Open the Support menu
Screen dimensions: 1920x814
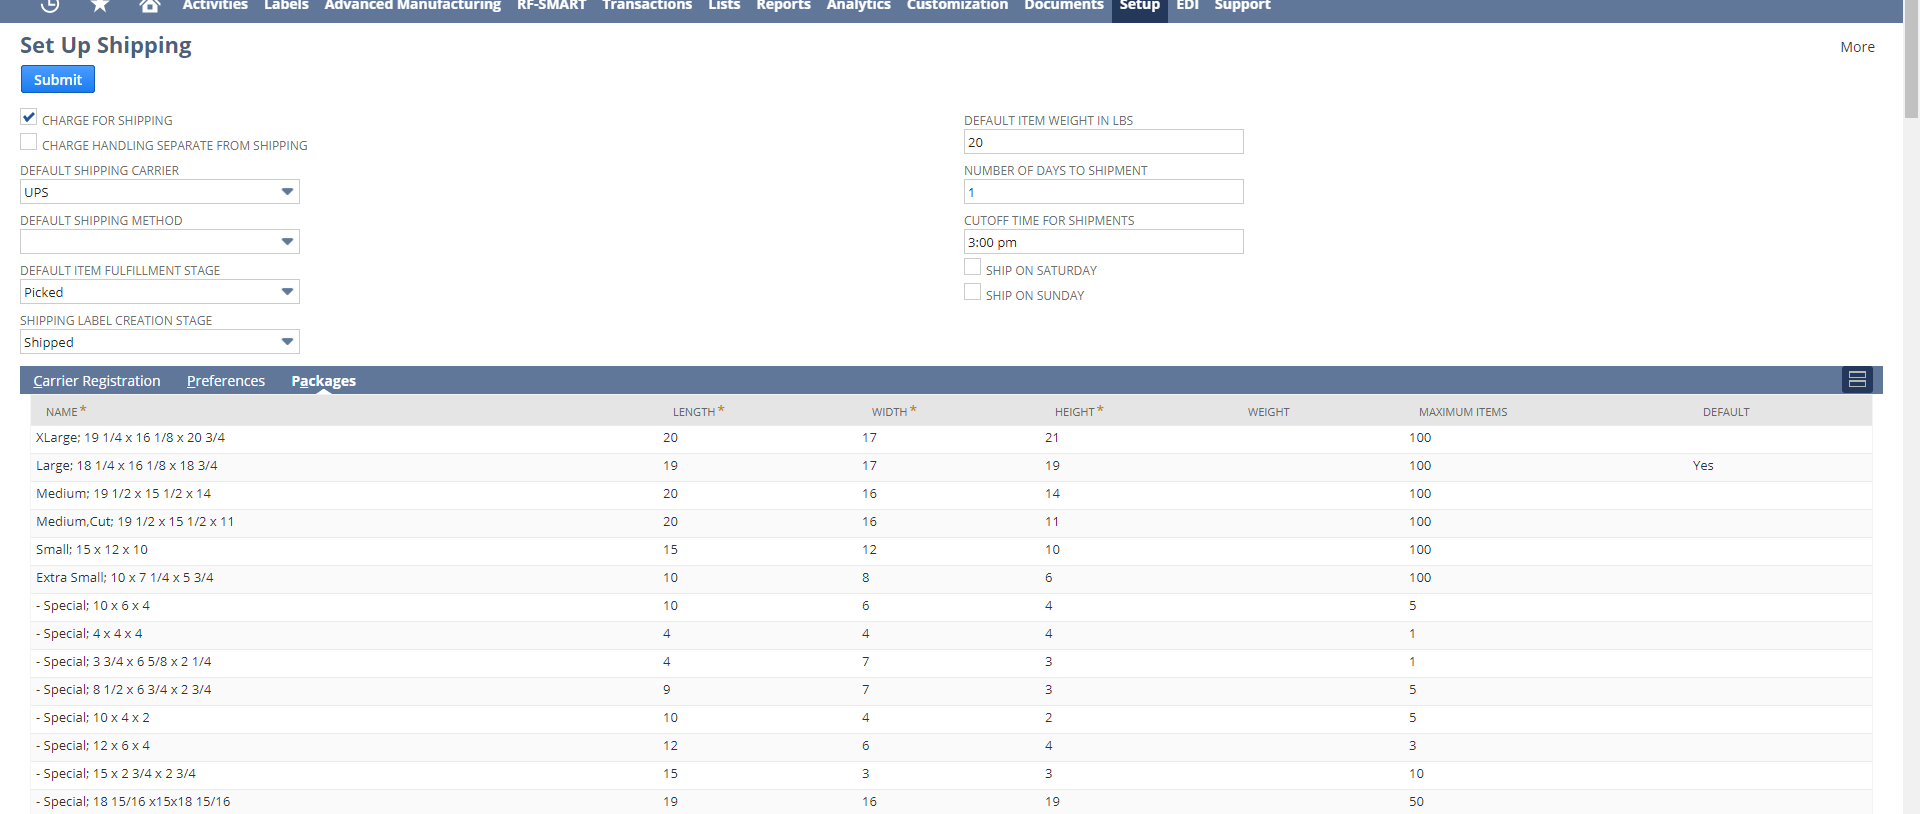pos(1242,6)
